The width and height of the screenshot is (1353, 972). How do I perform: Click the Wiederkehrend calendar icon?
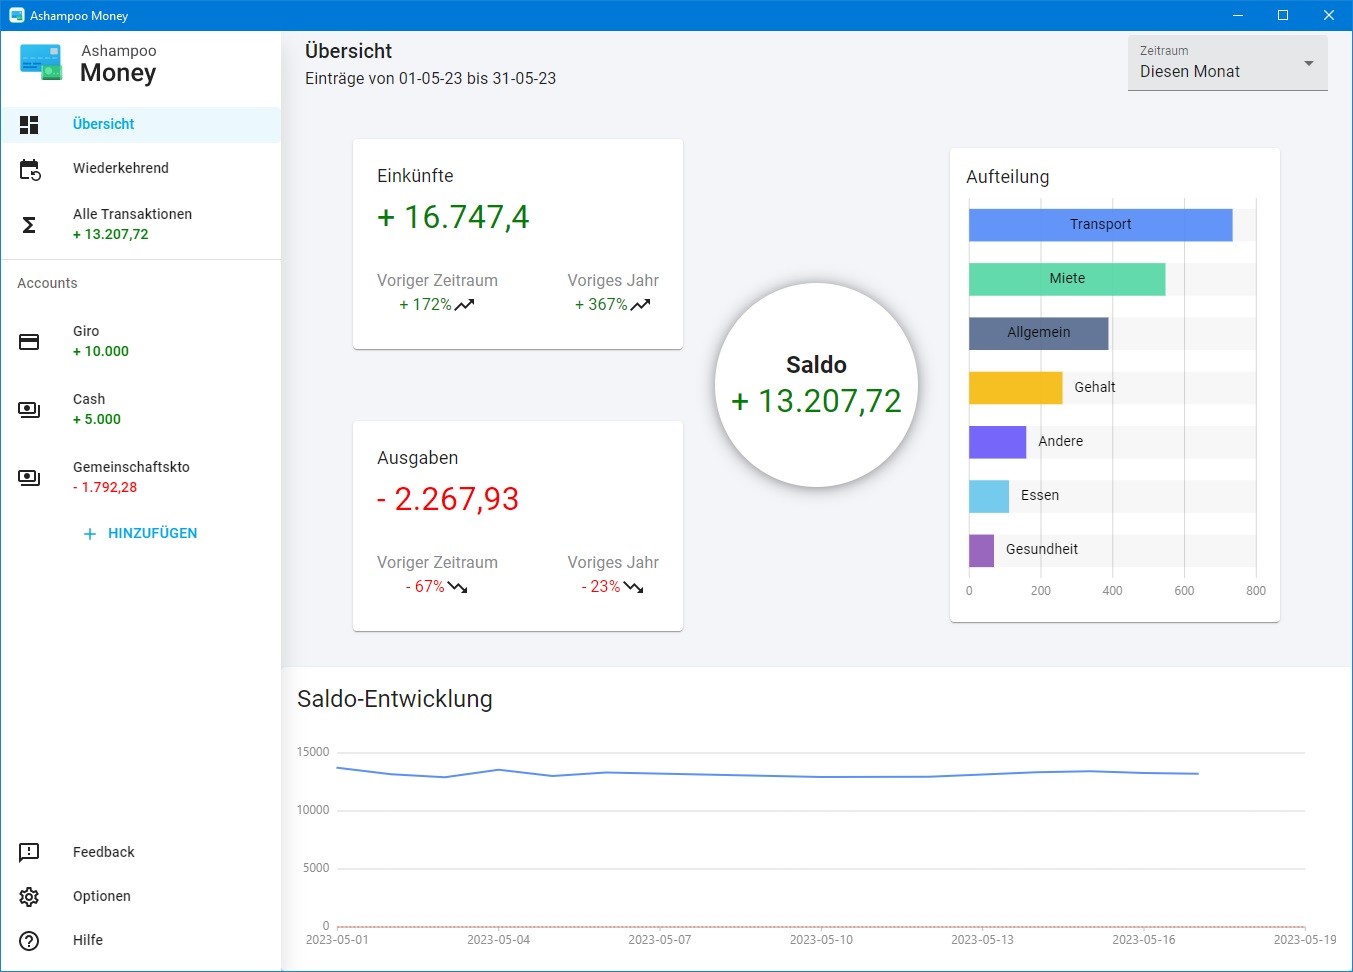[29, 169]
